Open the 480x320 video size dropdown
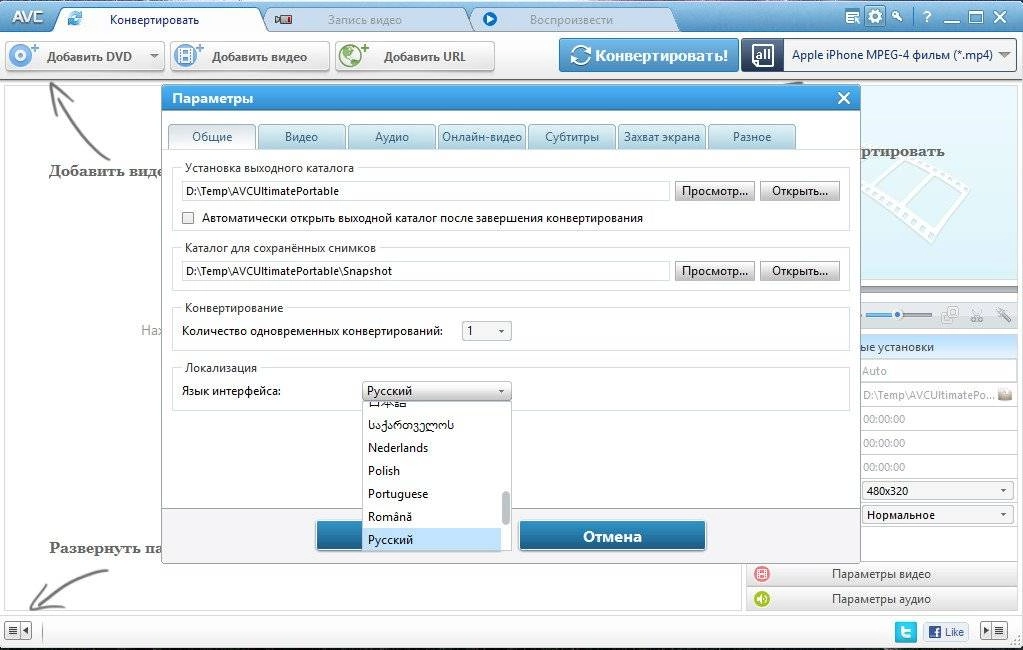This screenshot has height=650, width=1023. (938, 491)
